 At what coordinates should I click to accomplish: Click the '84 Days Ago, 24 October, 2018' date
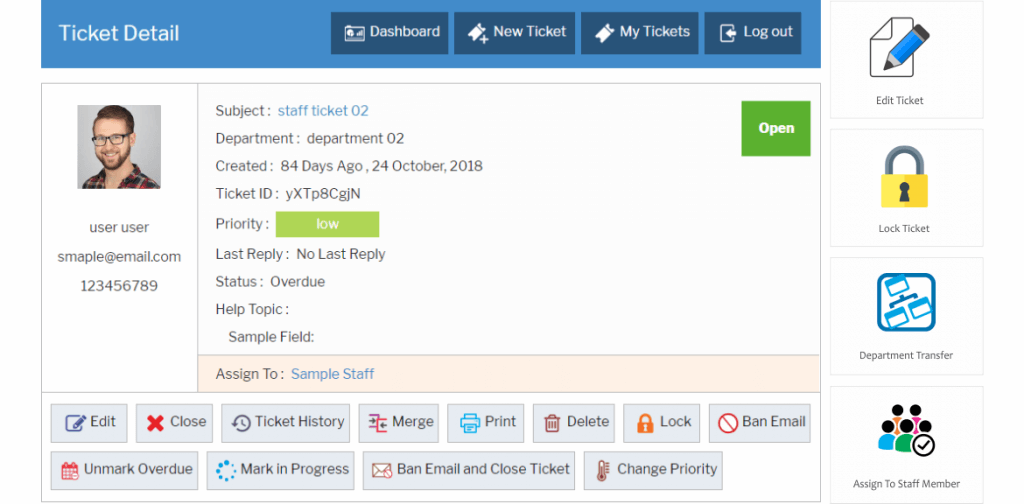click(x=381, y=166)
